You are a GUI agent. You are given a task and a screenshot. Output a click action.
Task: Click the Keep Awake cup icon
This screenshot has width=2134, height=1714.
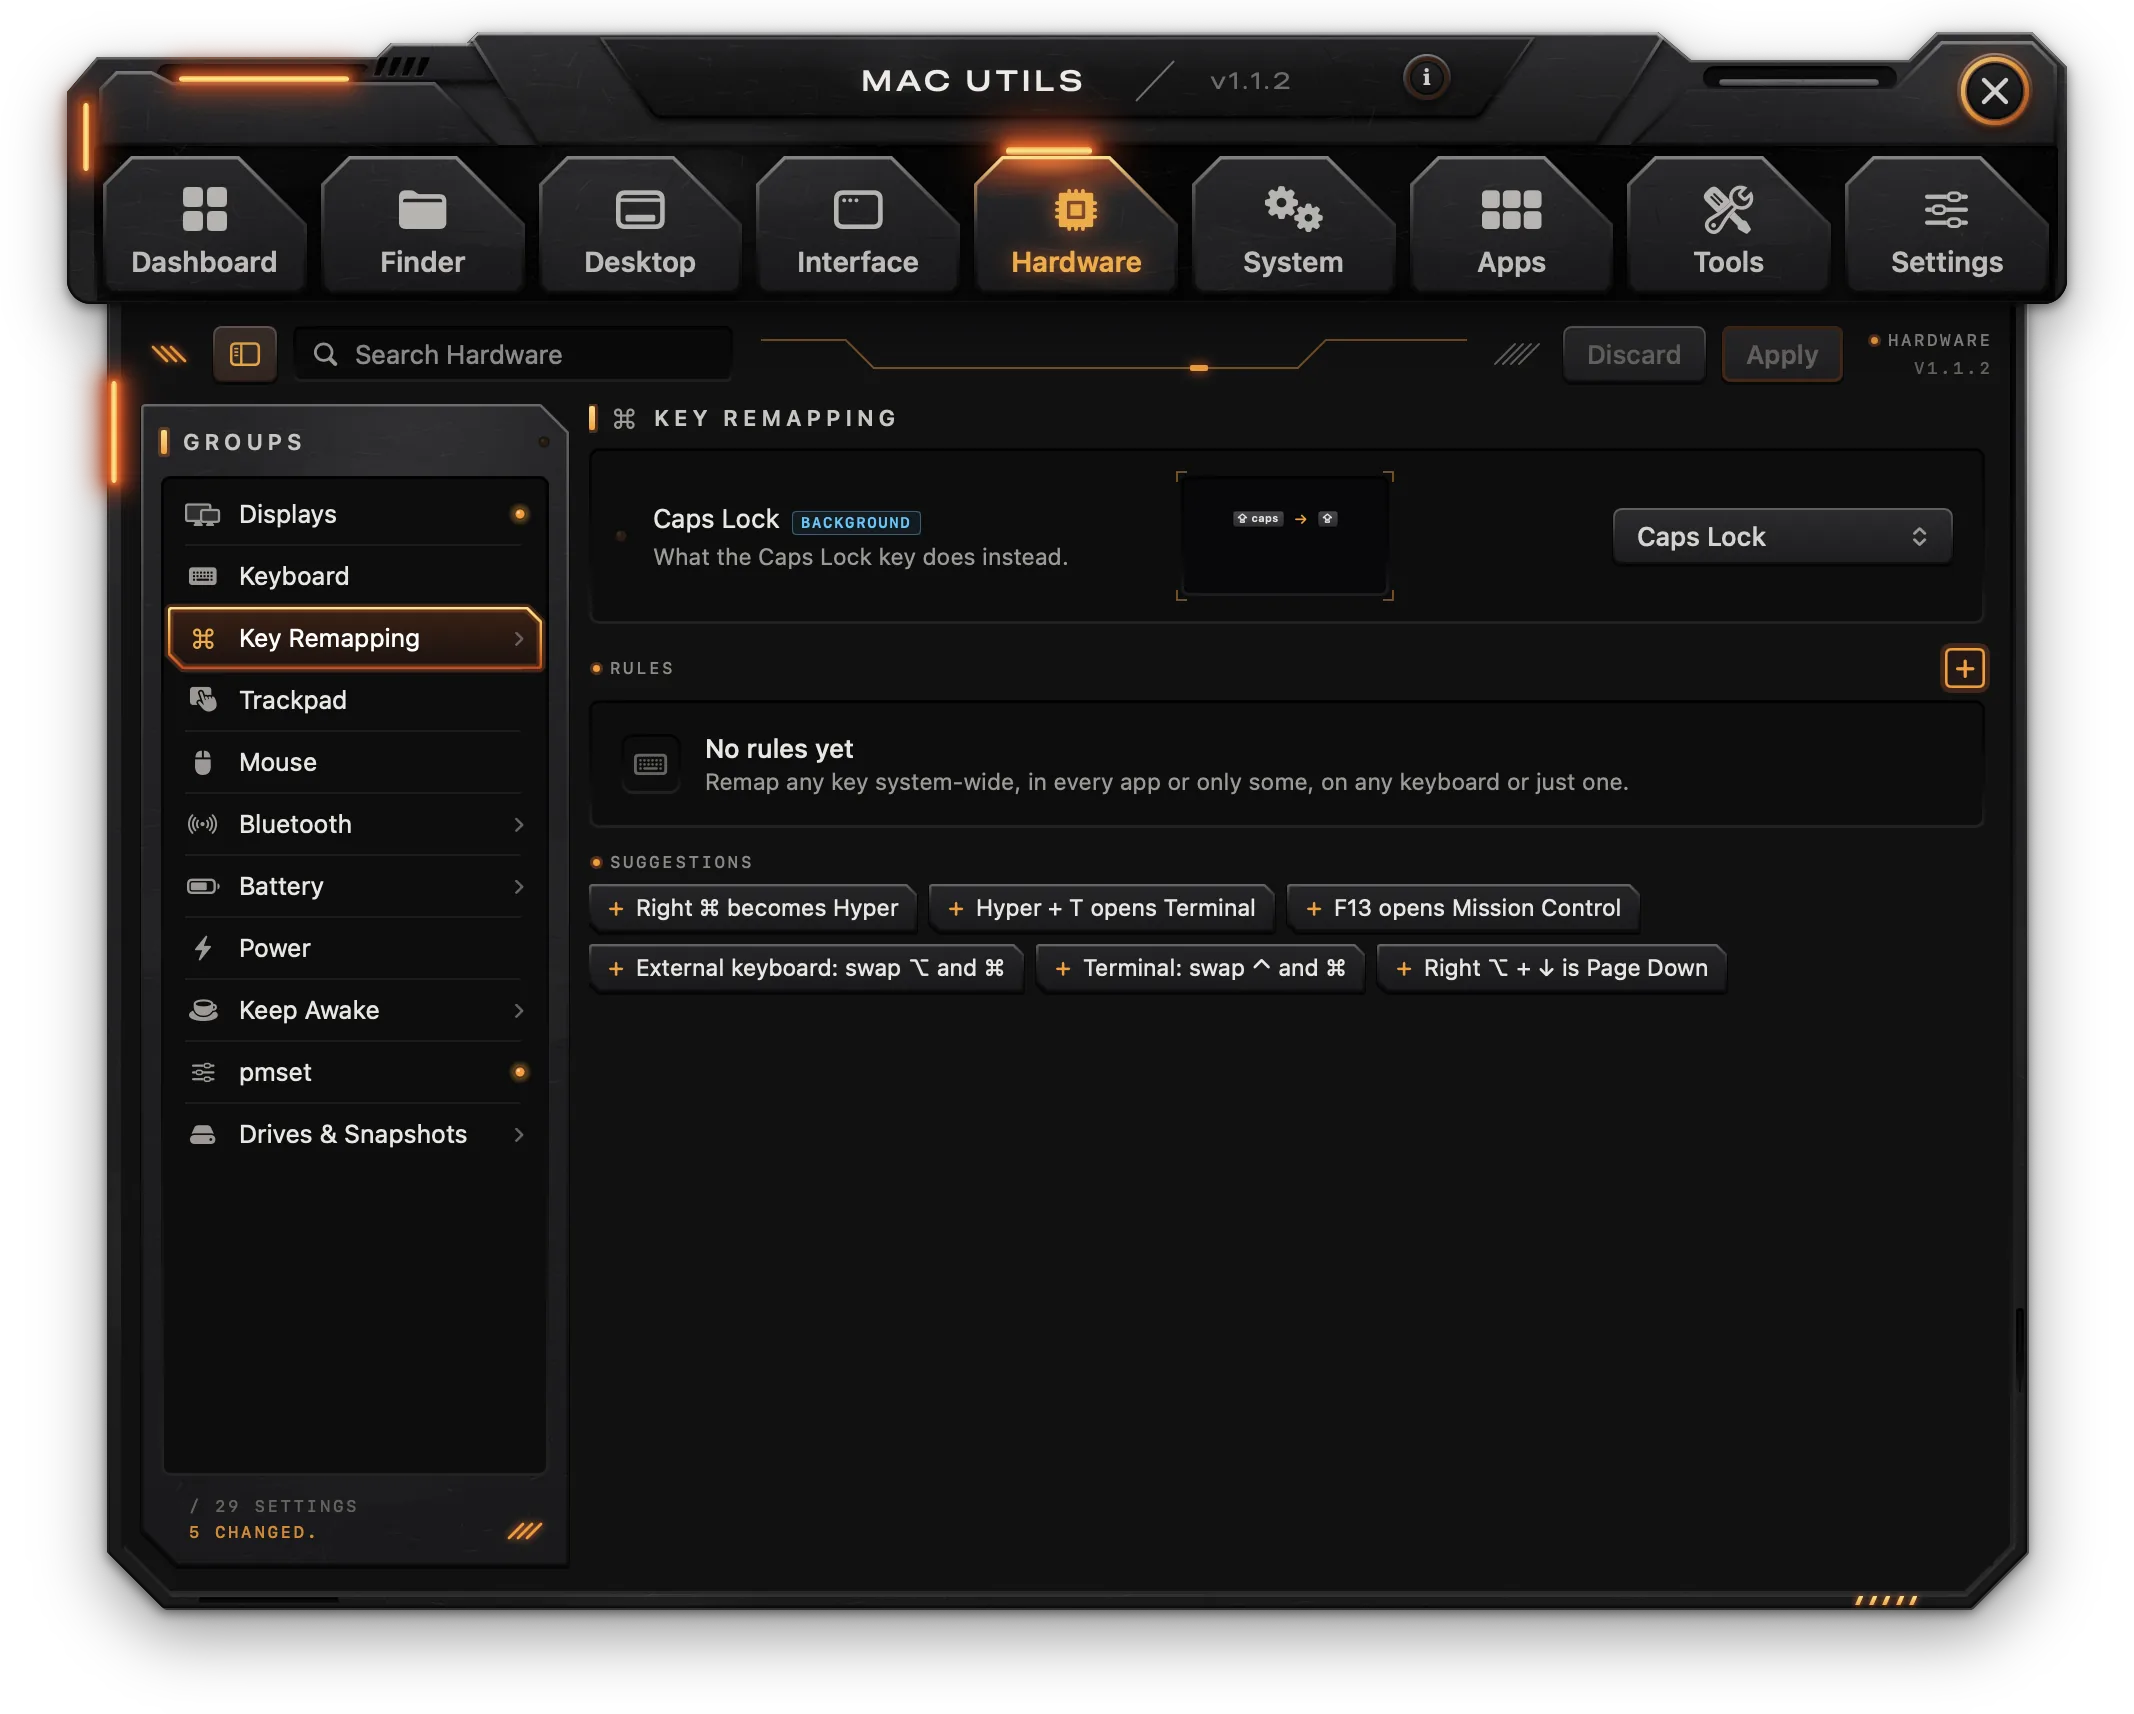203,1010
